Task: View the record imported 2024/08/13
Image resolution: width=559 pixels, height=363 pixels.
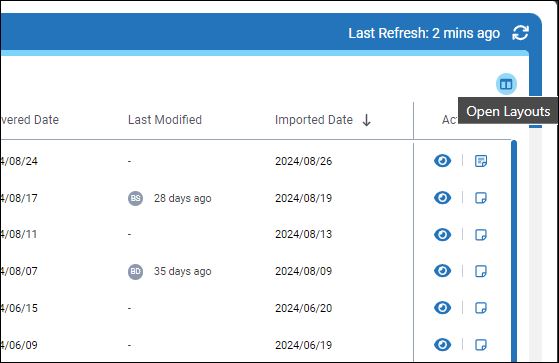Action: 442,235
